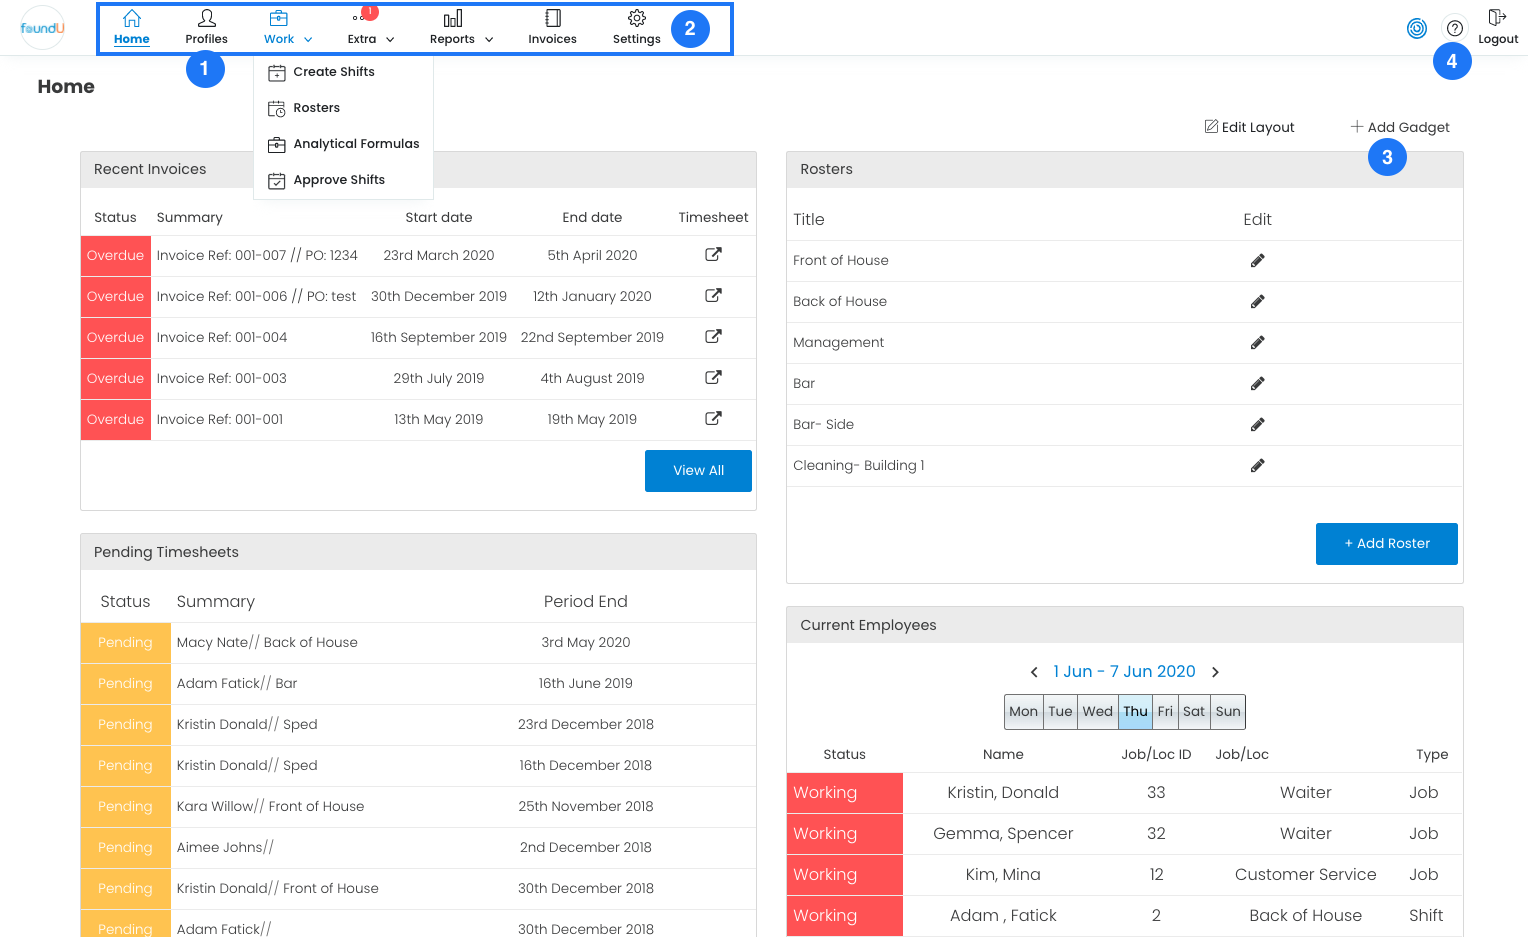Click the pencil icon for Front of House
Screen dimensions: 1528x937
pos(1257,261)
